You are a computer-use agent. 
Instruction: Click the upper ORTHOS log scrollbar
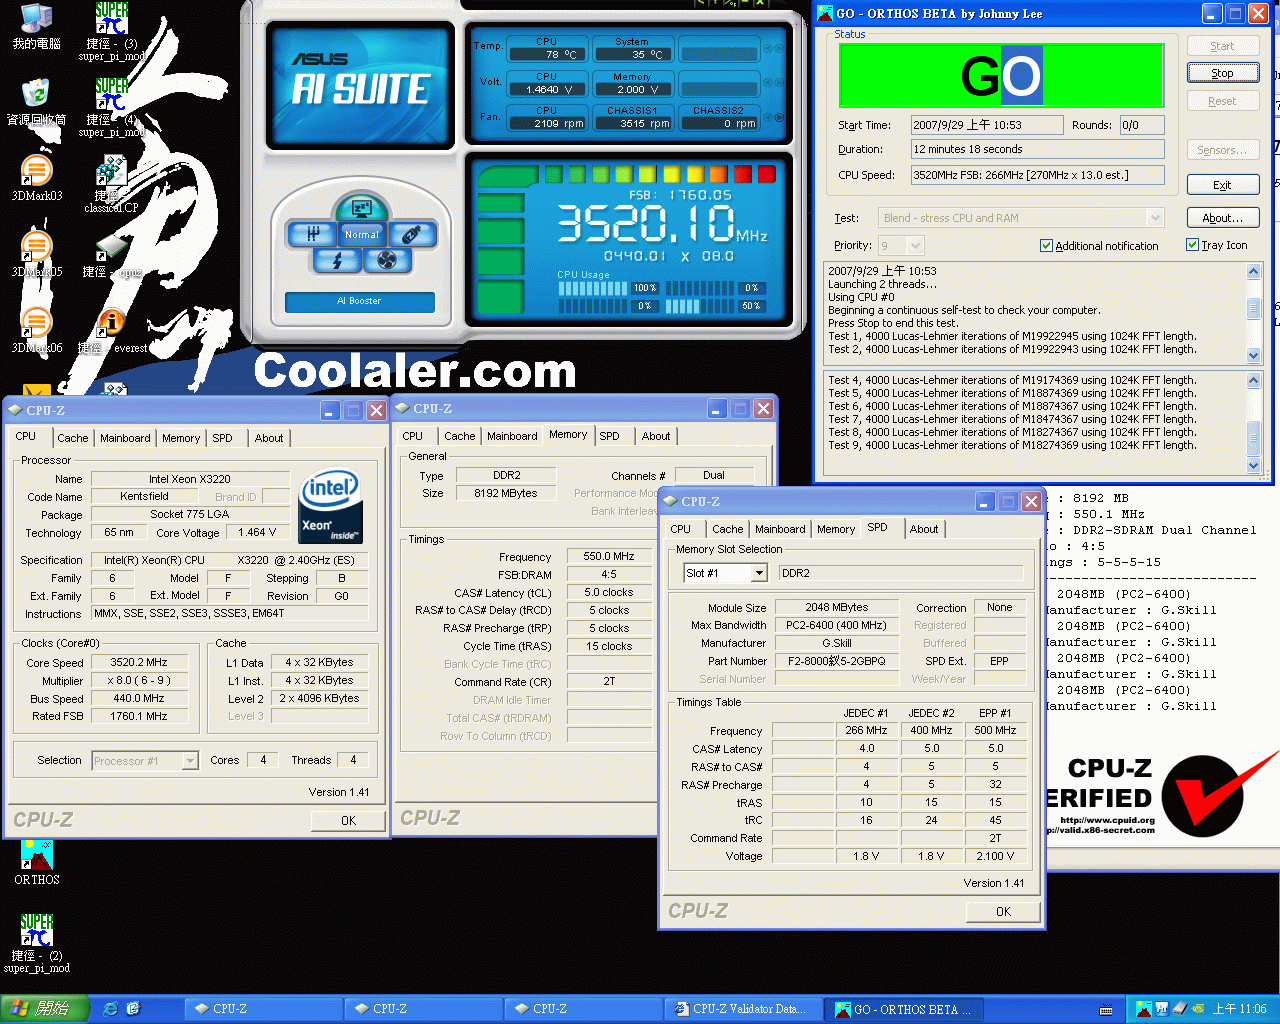pyautogui.click(x=1253, y=313)
